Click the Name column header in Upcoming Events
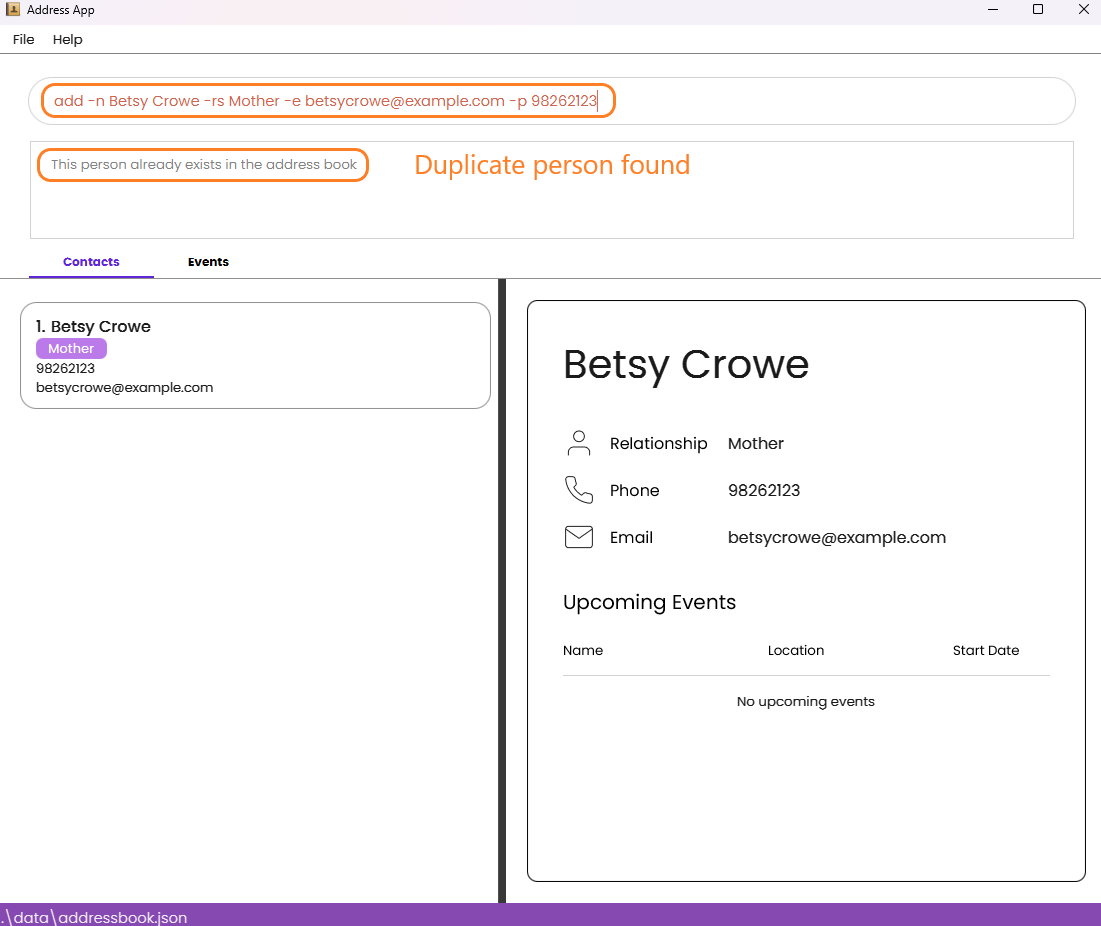Screen dimensions: 1101x926 click(583, 650)
